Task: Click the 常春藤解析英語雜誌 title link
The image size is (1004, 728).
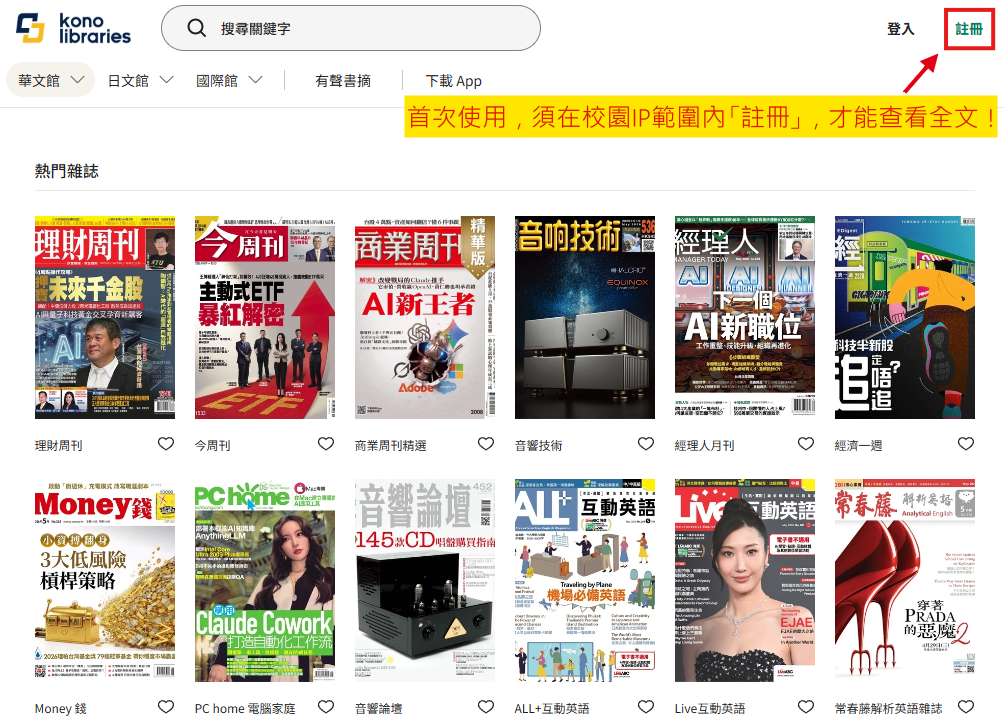Action: 889,709
